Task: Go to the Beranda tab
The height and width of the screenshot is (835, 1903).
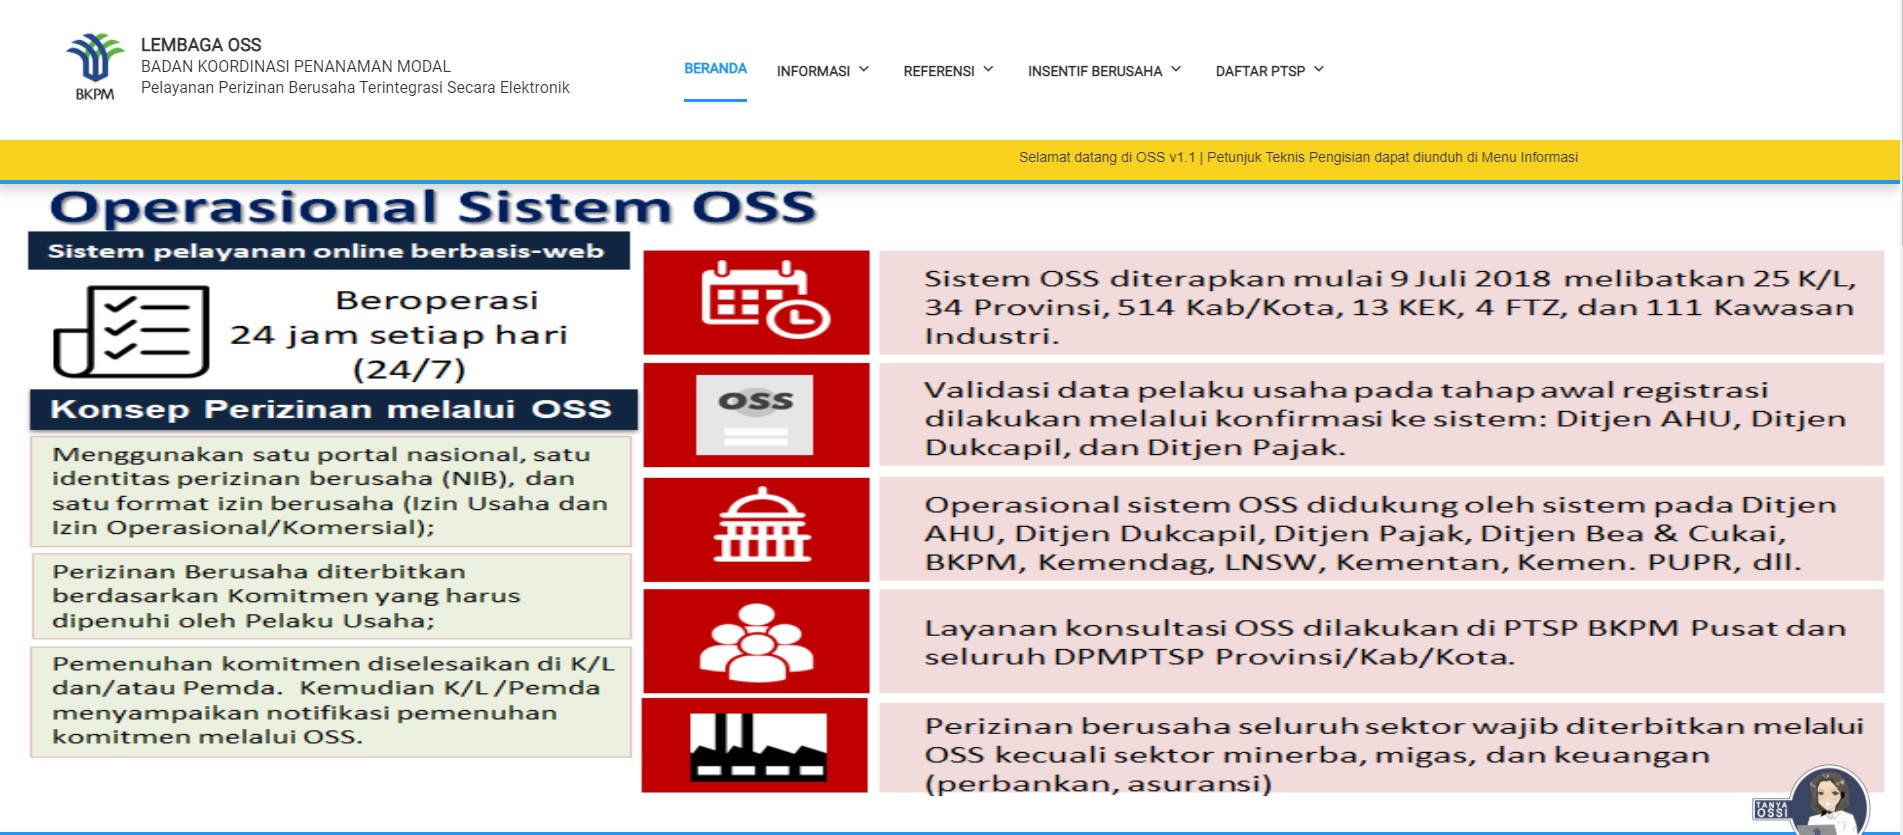Action: (x=715, y=69)
